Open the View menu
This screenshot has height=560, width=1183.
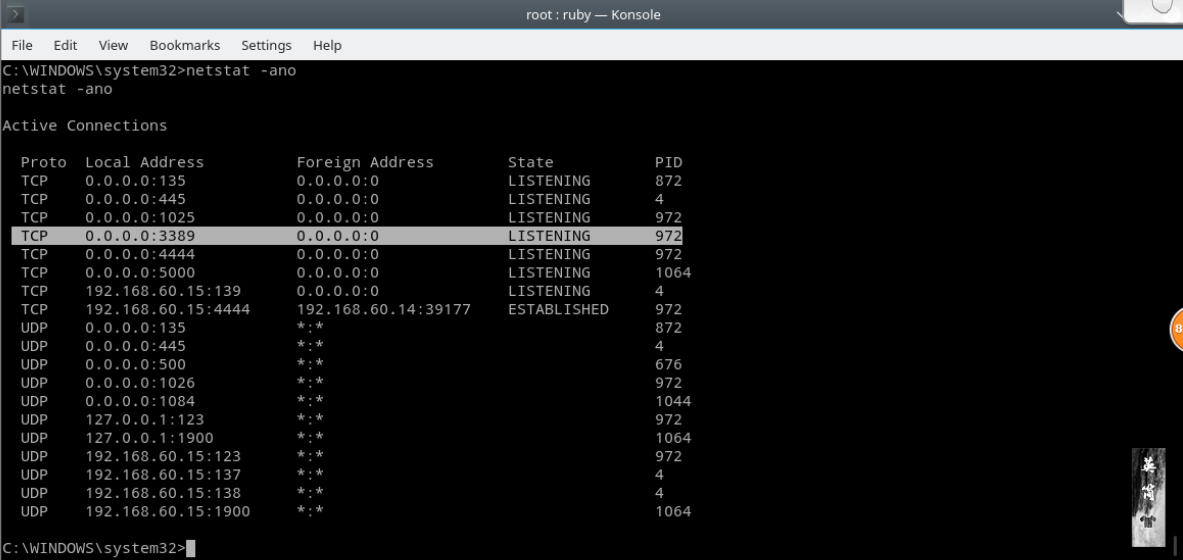point(113,45)
